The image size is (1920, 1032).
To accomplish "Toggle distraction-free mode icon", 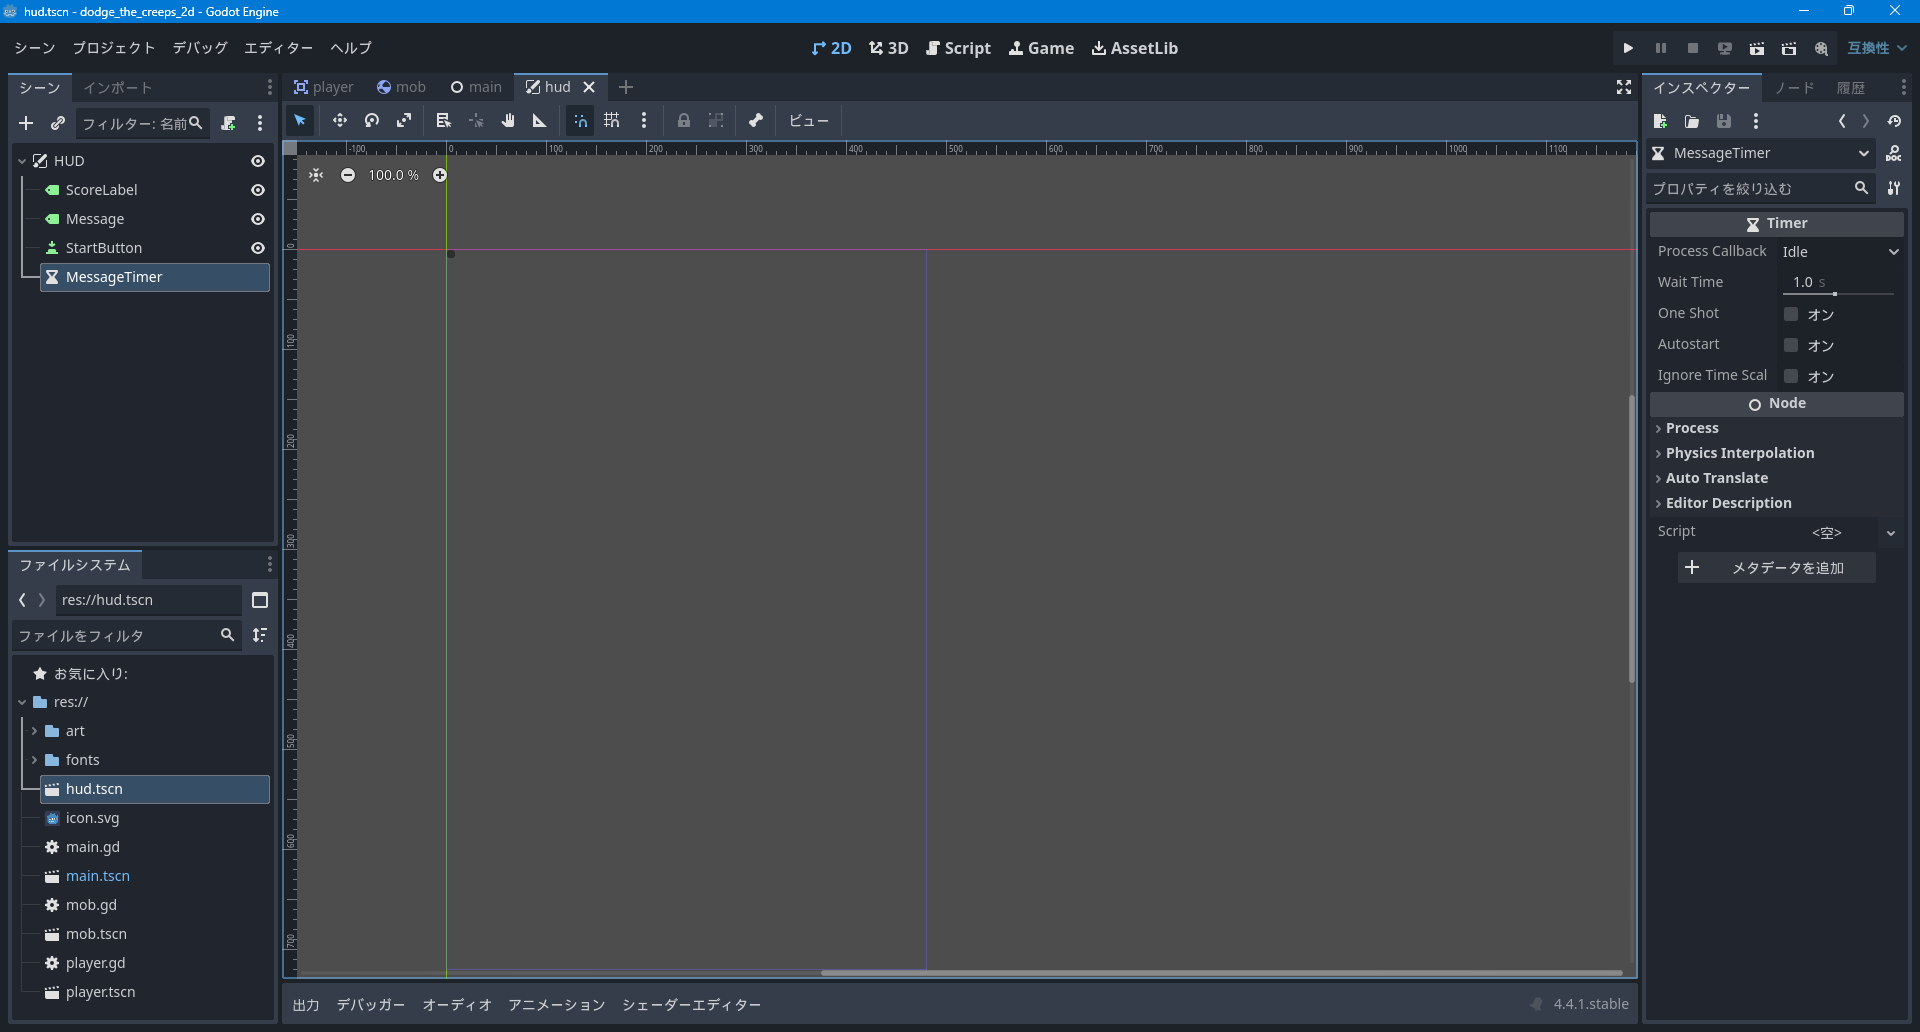I will pos(1624,88).
